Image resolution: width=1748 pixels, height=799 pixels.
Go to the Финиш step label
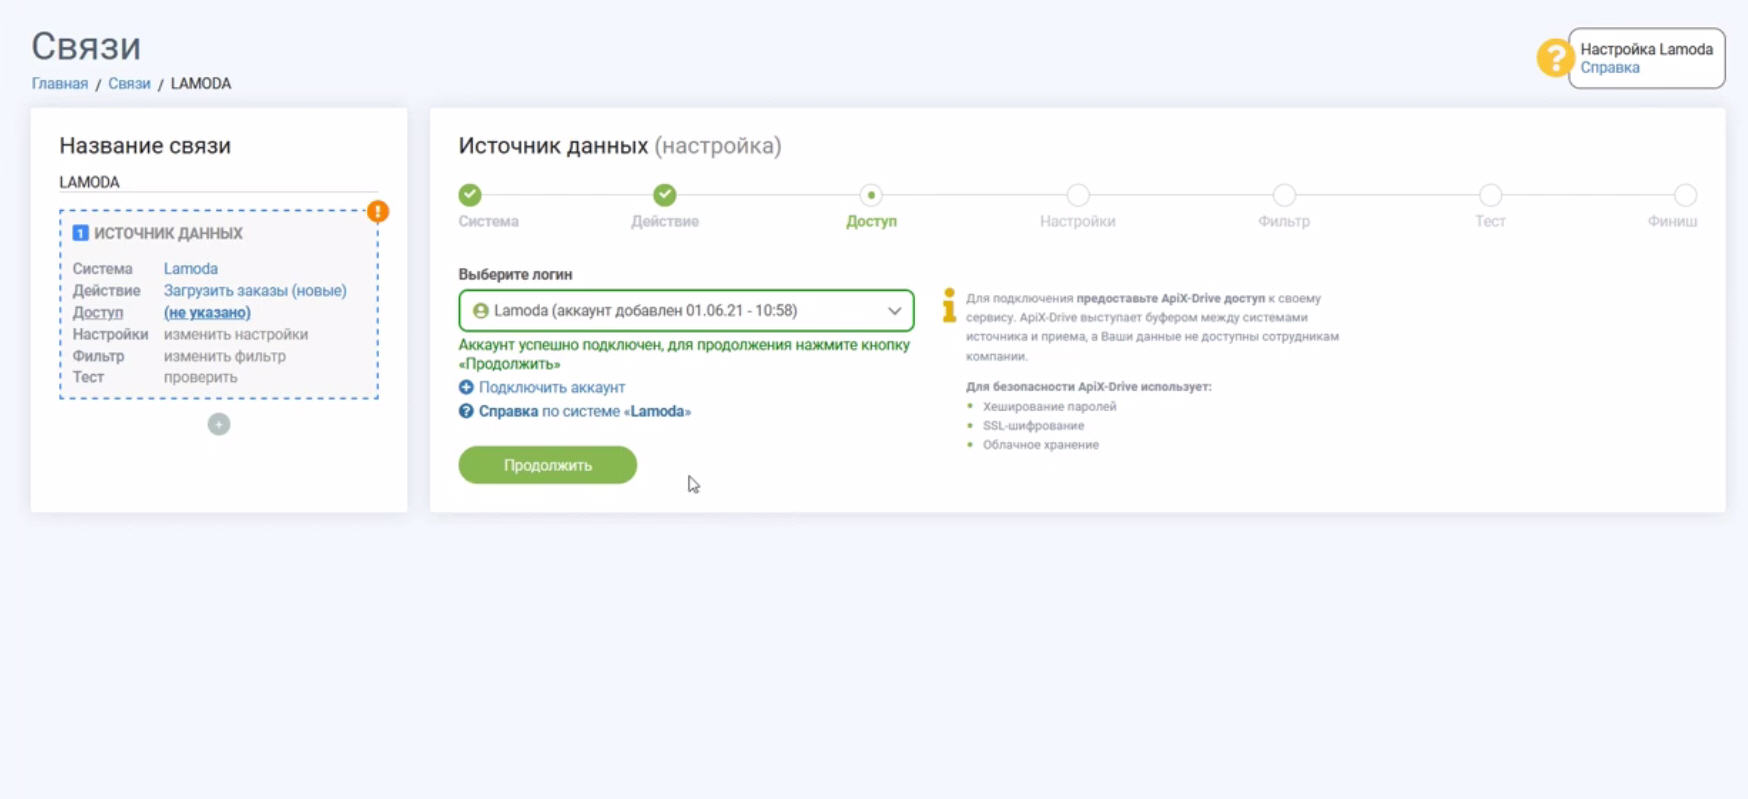1672,221
